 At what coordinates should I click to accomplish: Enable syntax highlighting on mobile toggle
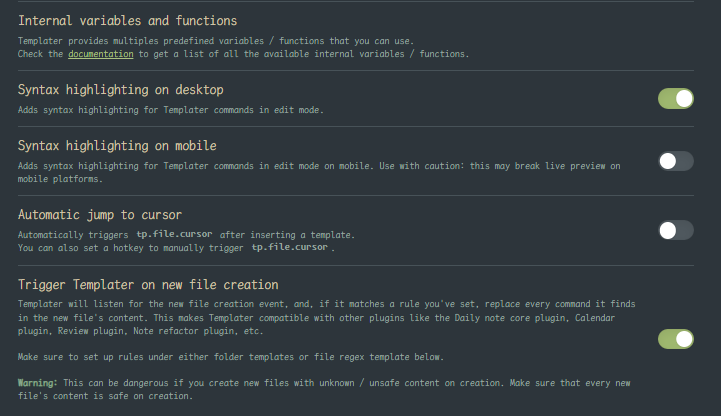675,160
